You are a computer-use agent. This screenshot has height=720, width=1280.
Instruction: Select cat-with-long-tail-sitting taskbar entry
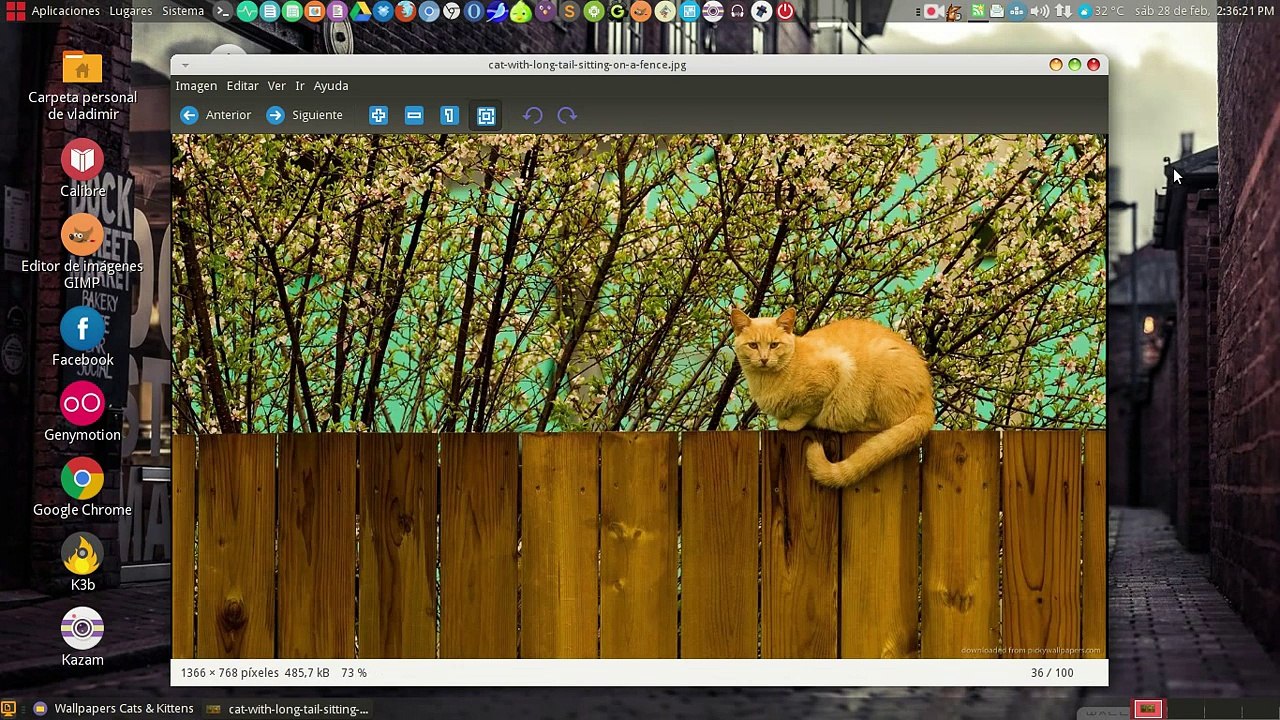tap(288, 709)
